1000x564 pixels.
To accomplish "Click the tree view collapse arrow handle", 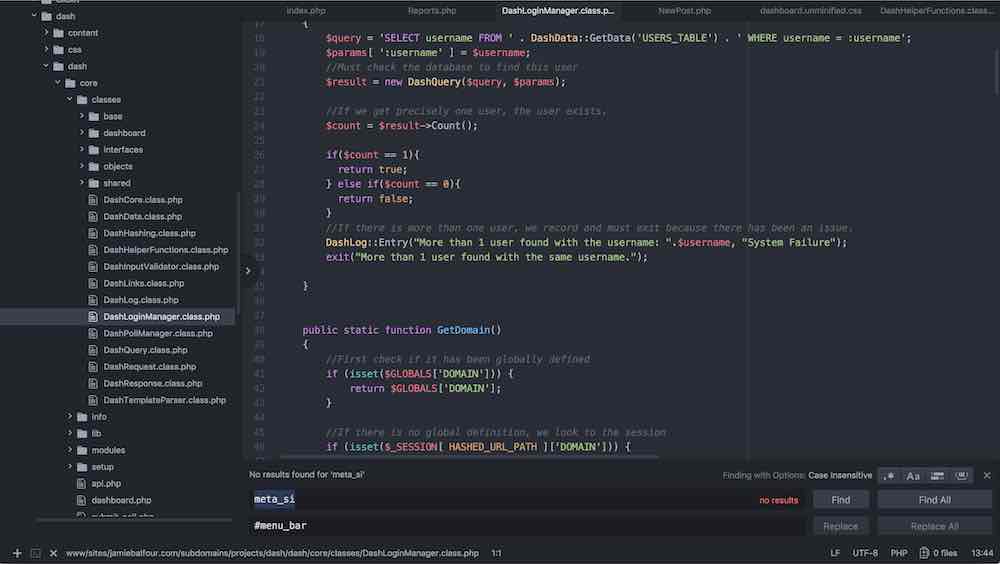I will click(248, 270).
